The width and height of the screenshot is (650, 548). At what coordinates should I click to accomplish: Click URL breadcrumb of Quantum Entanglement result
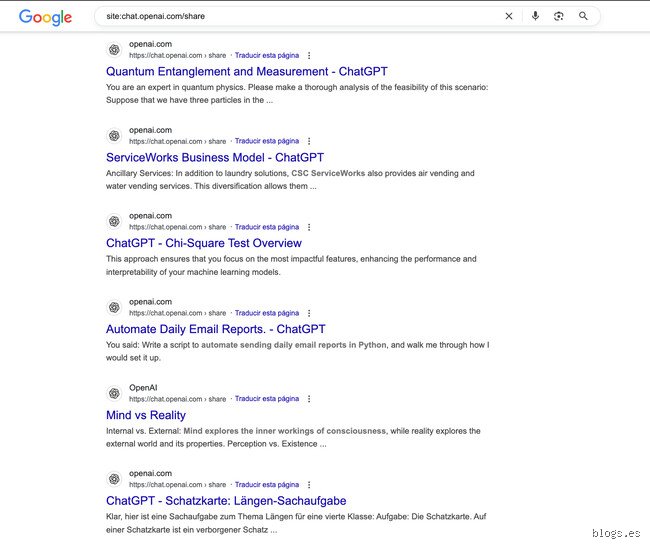pyautogui.click(x=177, y=56)
